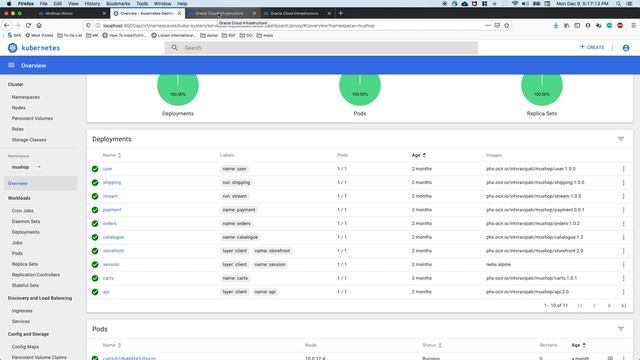The image size is (640, 360).
Task: Open the payment deployment link
Action: (112, 210)
